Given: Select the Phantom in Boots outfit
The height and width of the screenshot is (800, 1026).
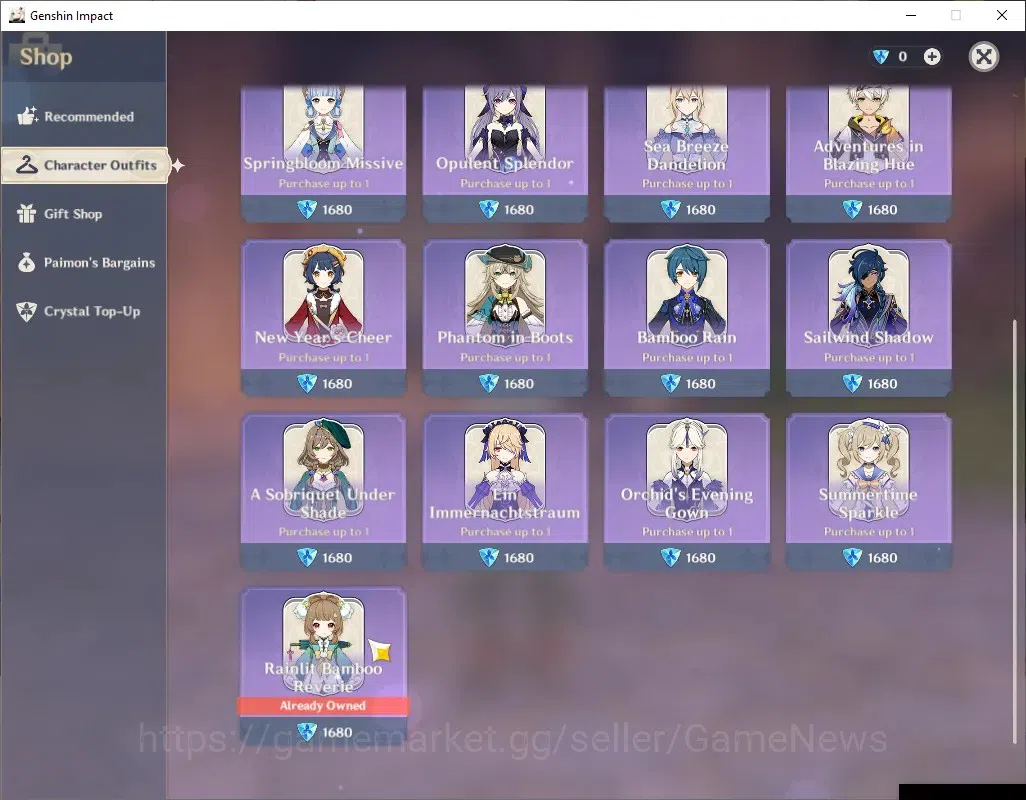Looking at the screenshot, I should 505,318.
